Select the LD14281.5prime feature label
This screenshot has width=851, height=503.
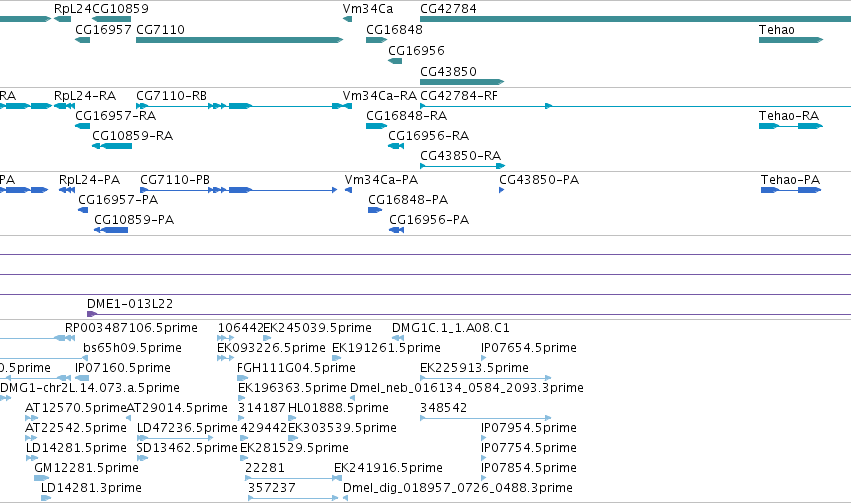76,448
